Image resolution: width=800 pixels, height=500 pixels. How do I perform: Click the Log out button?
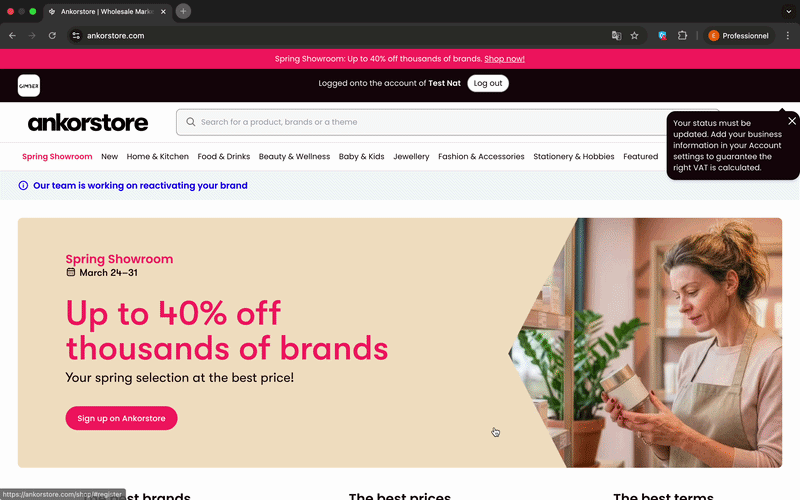tap(488, 83)
